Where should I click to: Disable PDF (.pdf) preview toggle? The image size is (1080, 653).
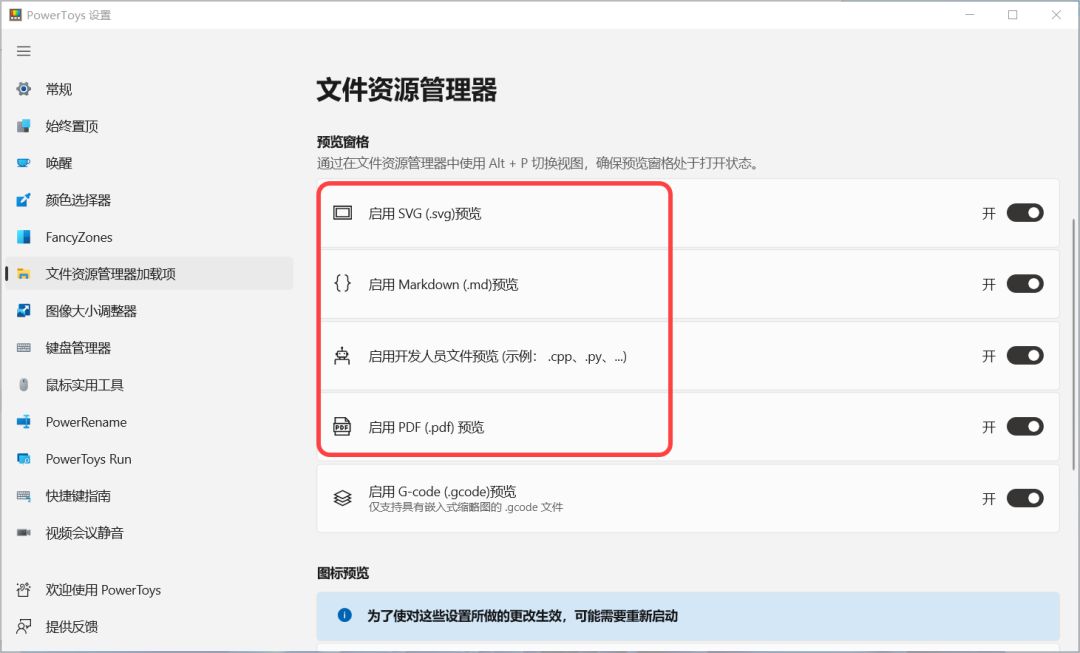[x=1025, y=426]
